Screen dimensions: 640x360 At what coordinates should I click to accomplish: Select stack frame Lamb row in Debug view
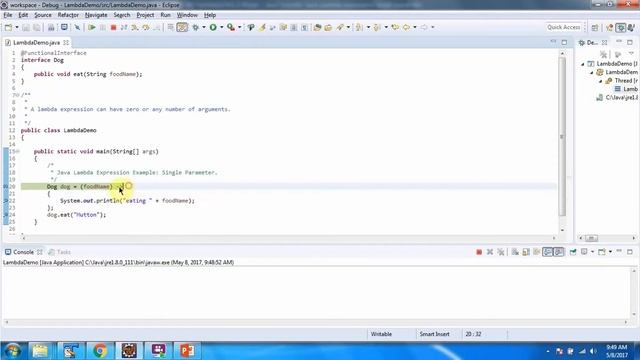click(x=626, y=89)
